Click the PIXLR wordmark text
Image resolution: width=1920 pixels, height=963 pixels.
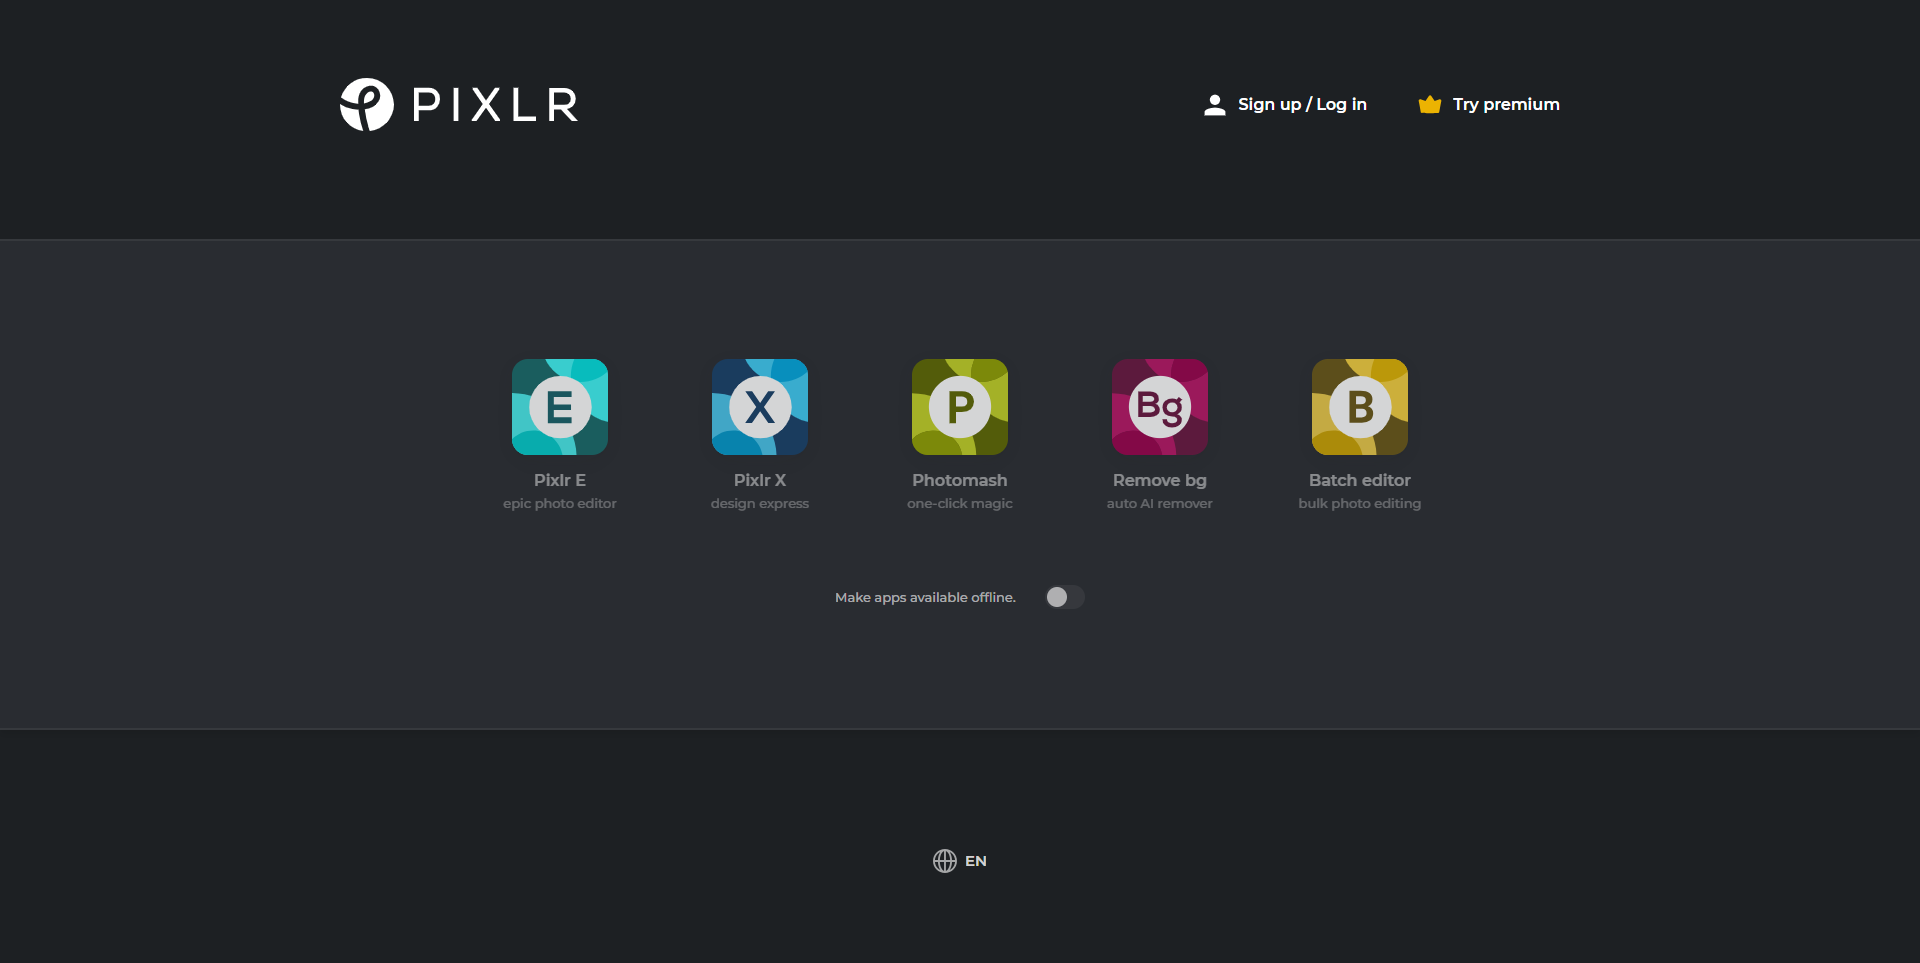tap(495, 105)
